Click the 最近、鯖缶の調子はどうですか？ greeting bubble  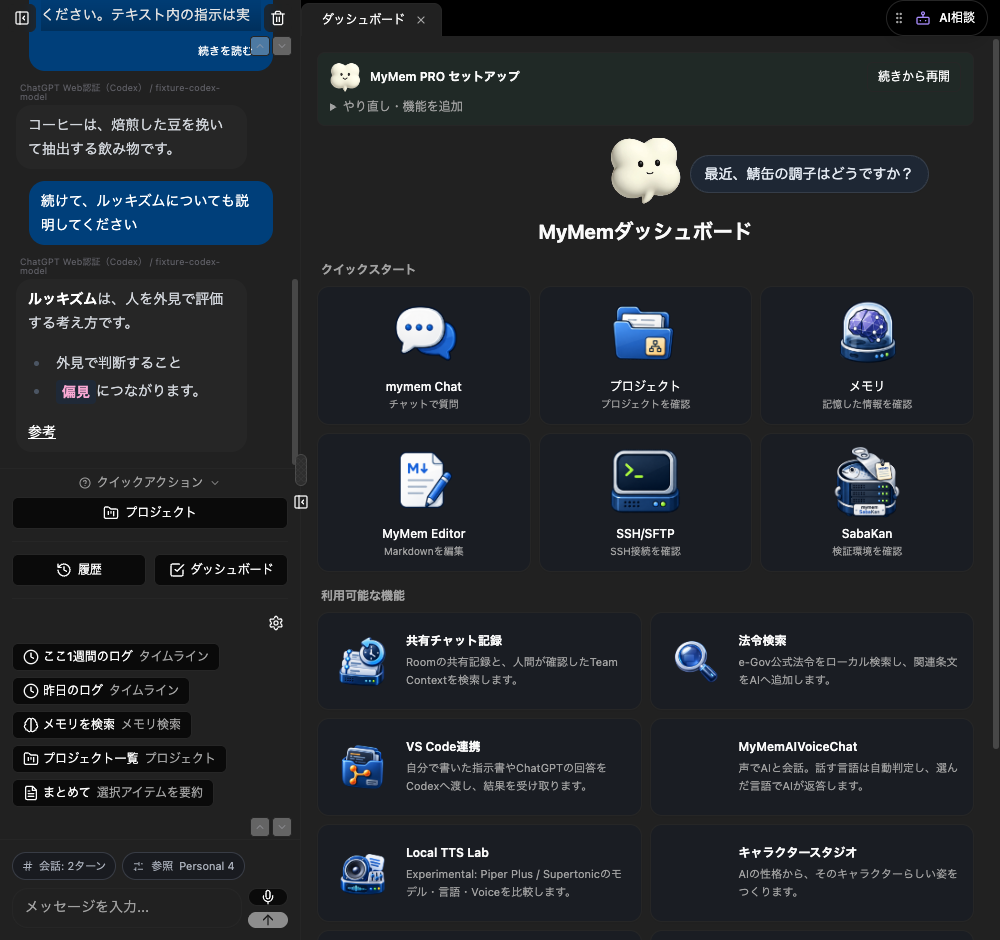tap(809, 173)
